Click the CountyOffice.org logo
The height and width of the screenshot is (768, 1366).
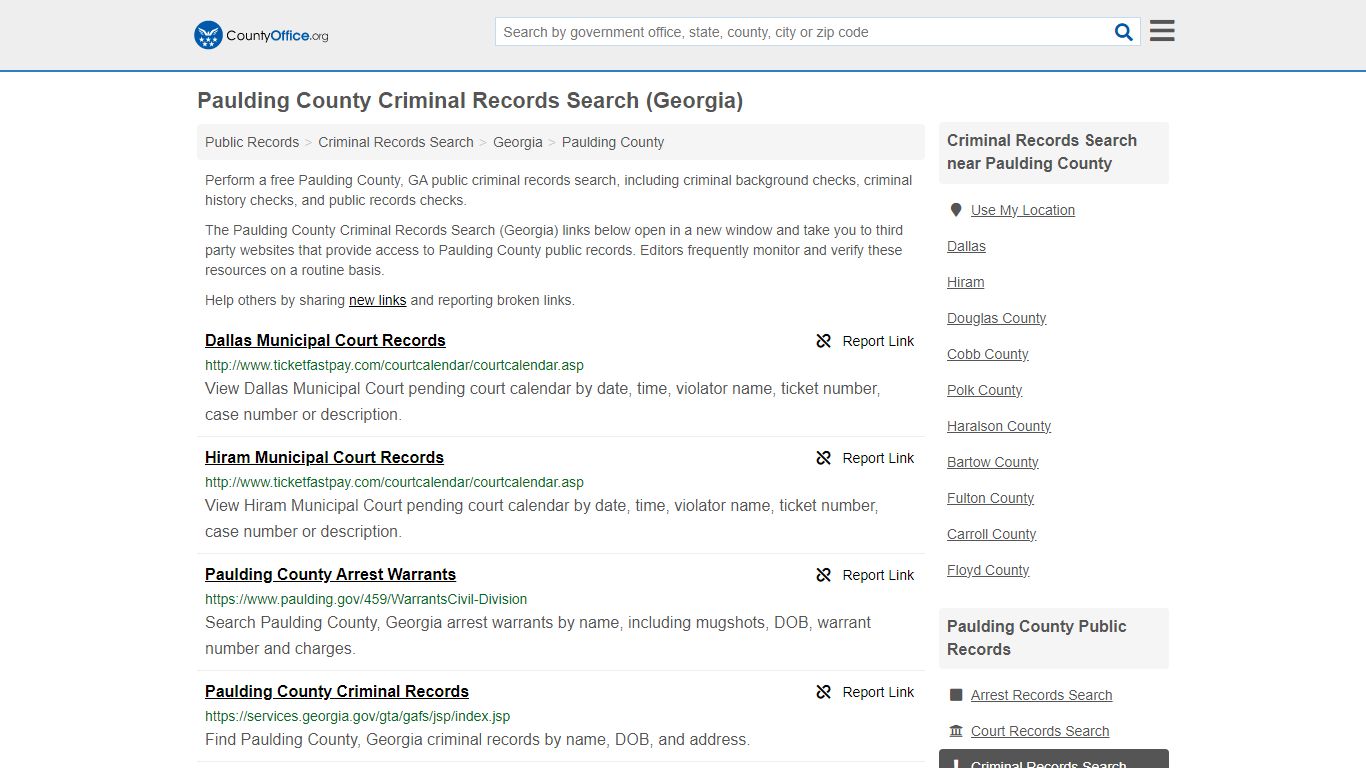(x=261, y=35)
